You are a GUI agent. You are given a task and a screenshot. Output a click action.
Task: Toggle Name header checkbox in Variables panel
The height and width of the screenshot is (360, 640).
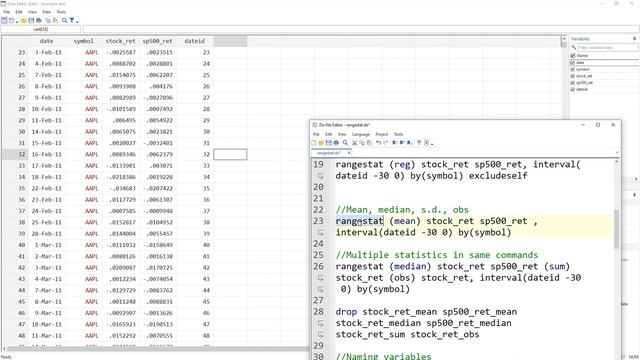(573, 56)
